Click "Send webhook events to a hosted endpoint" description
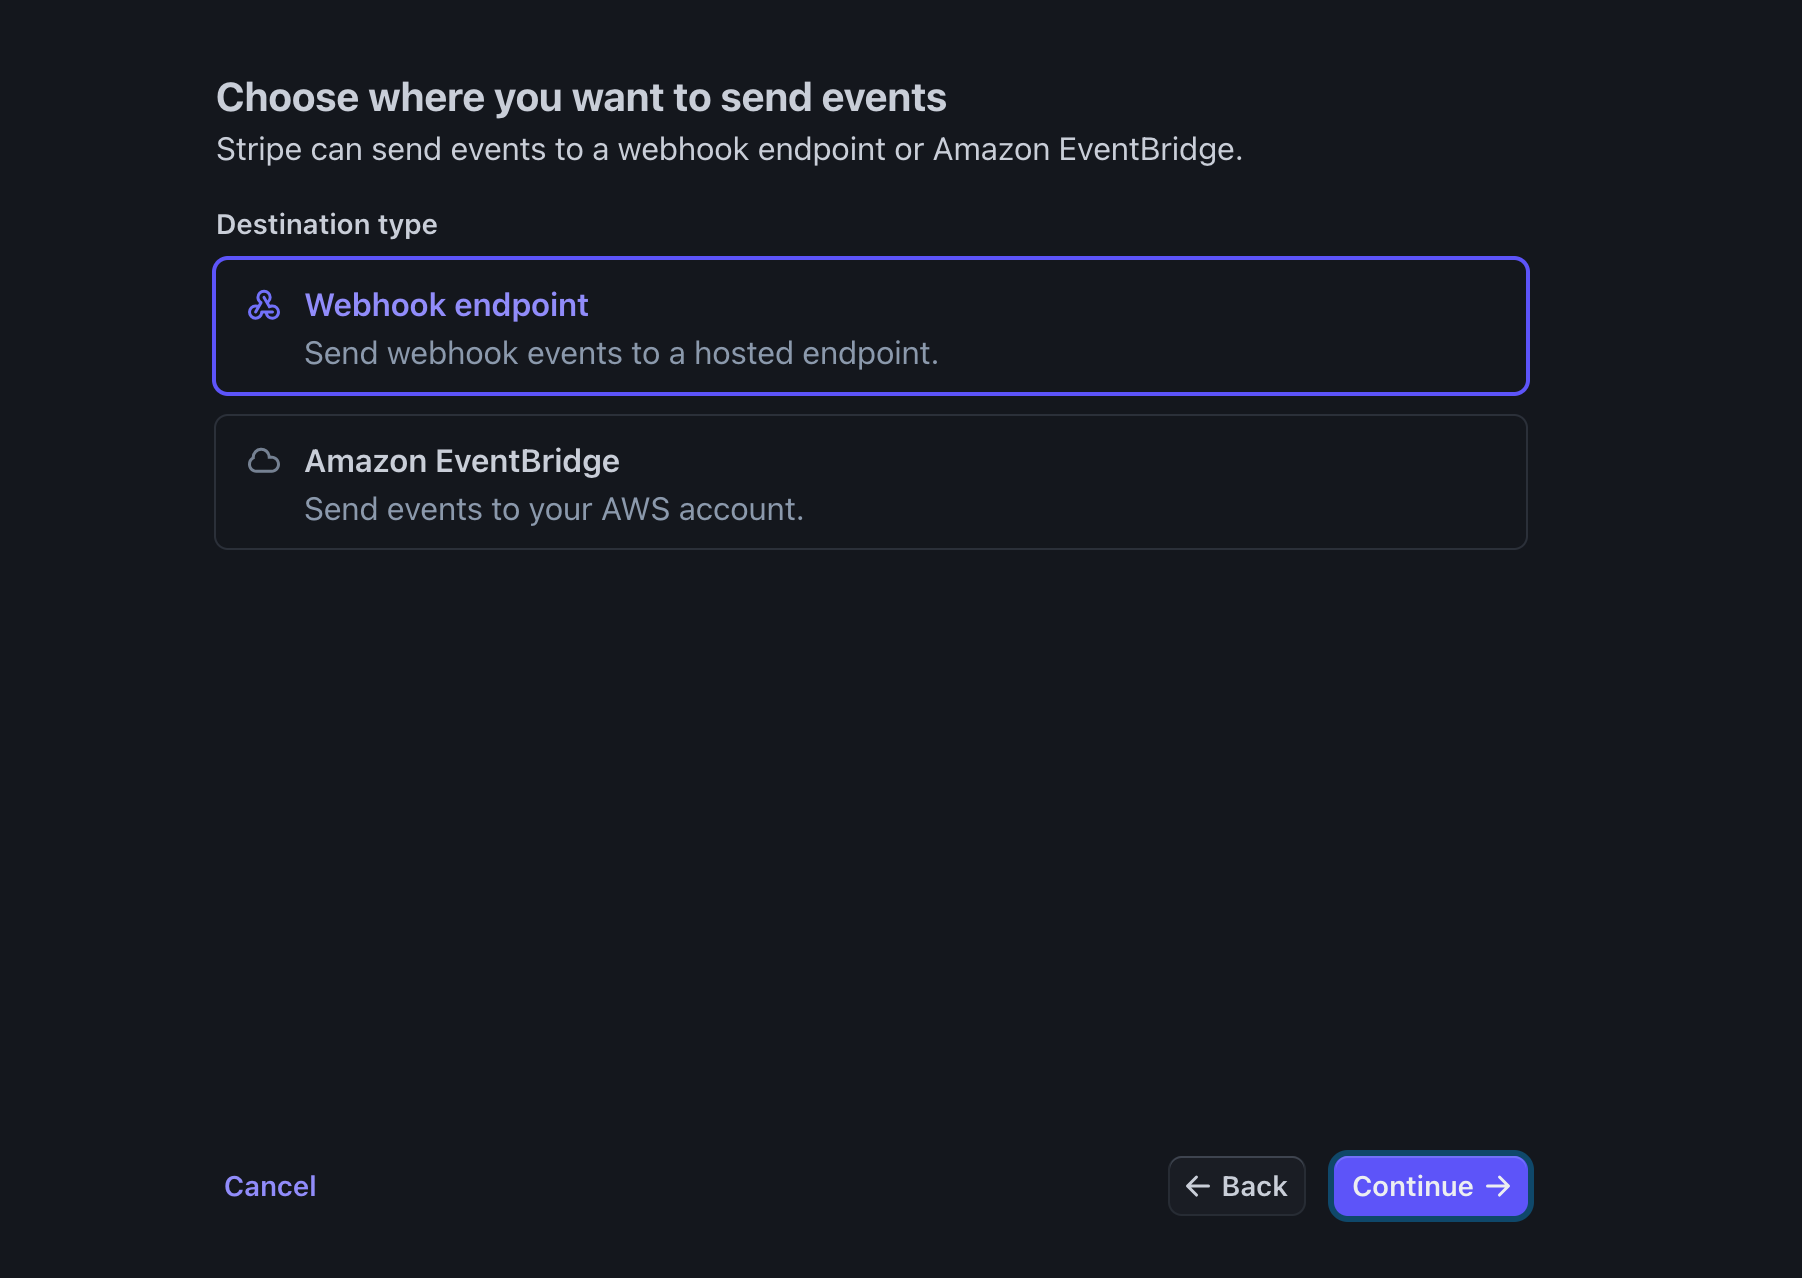The width and height of the screenshot is (1802, 1278). 621,353
